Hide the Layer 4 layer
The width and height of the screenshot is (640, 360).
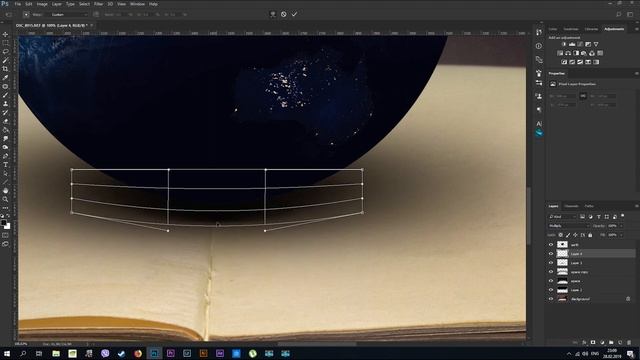(x=551, y=254)
